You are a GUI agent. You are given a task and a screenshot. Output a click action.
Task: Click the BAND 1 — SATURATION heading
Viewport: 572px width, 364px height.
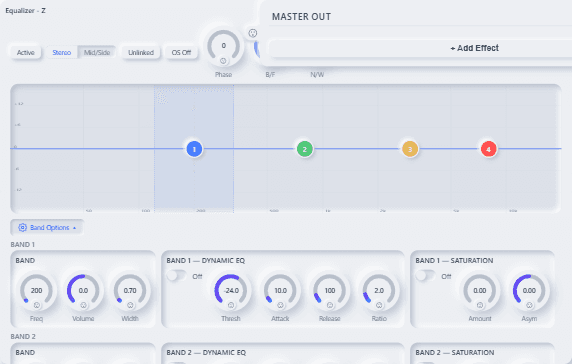click(x=454, y=260)
